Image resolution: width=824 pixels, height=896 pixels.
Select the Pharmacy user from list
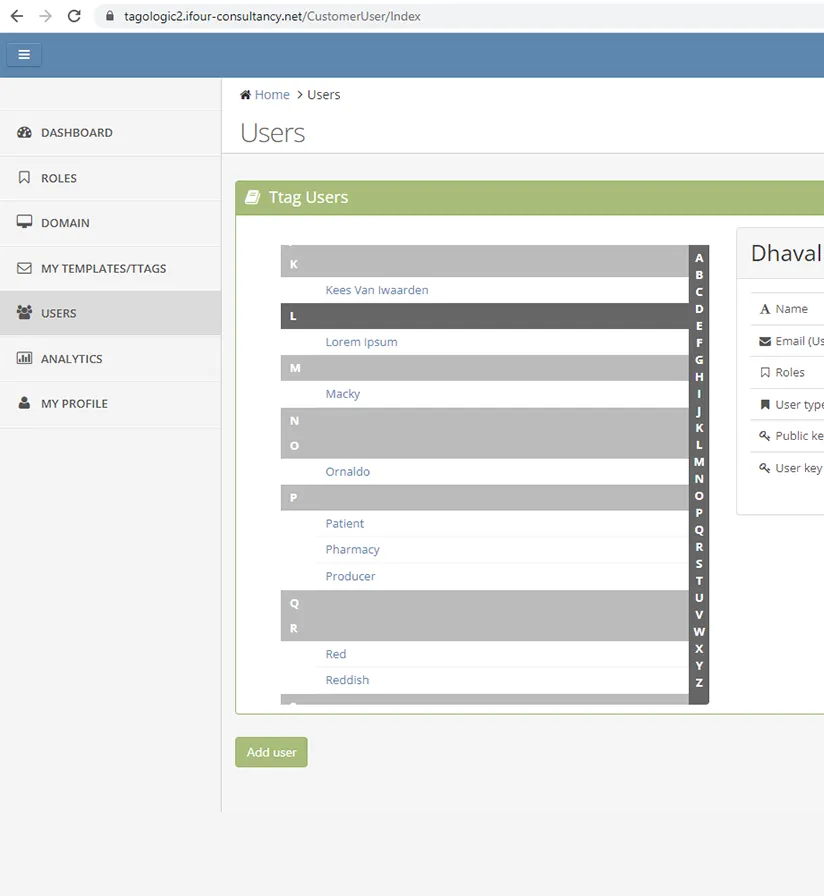point(352,549)
